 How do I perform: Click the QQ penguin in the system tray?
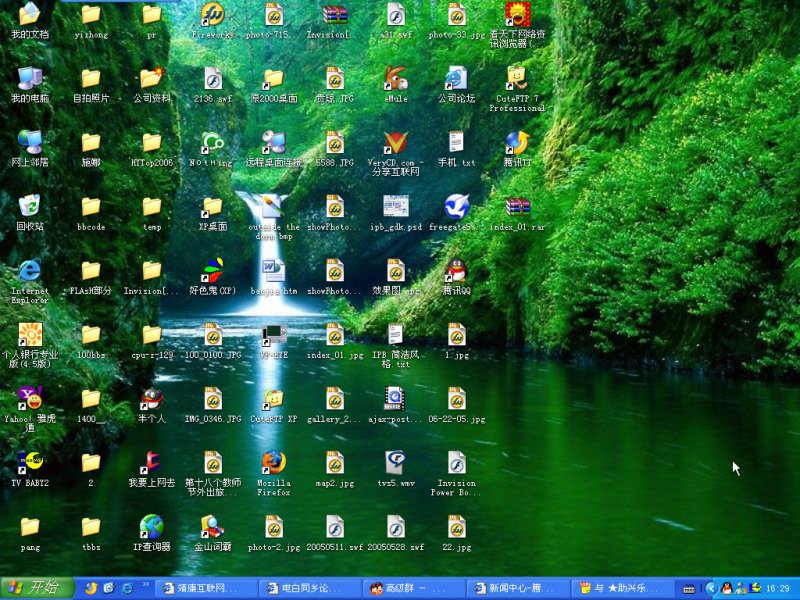(725, 588)
